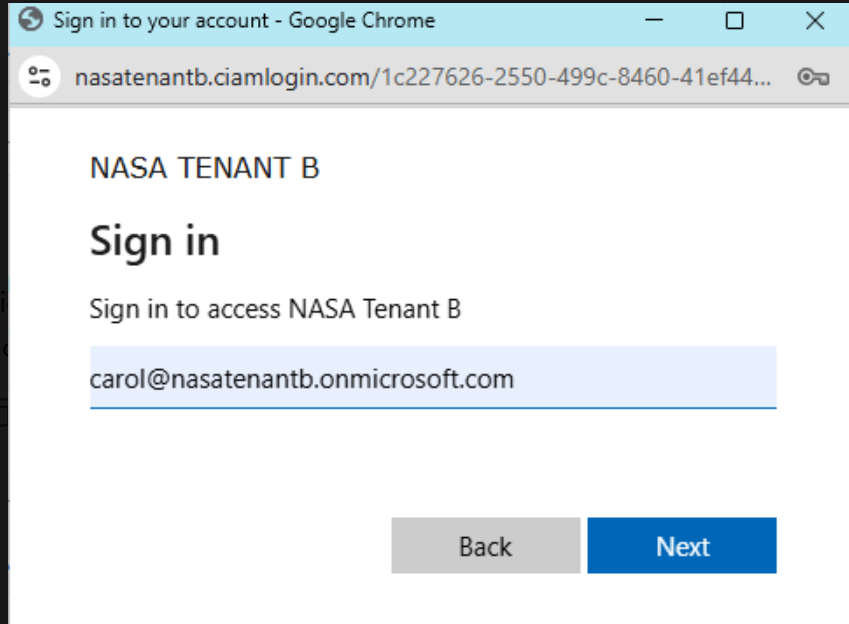Minimize the Chrome sign-in window

[654, 21]
